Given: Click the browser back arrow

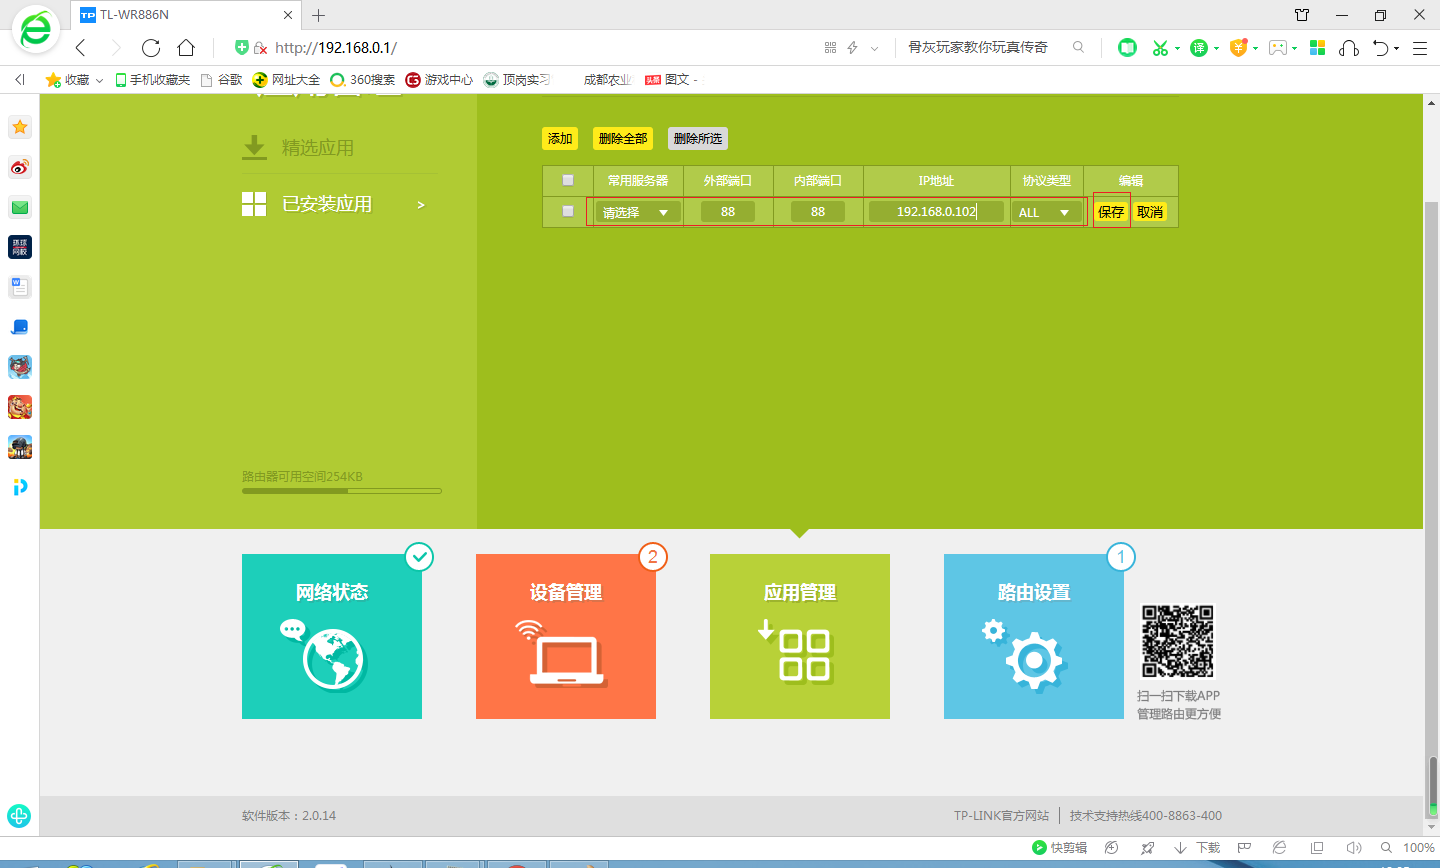Looking at the screenshot, I should 81,48.
